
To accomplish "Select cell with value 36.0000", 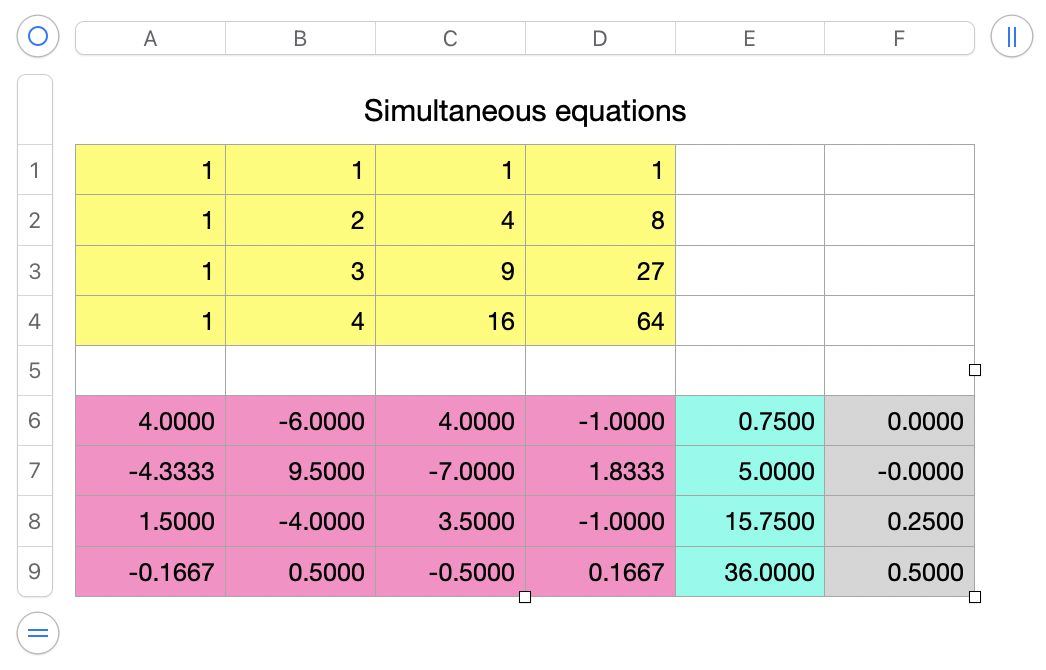I will [x=750, y=571].
